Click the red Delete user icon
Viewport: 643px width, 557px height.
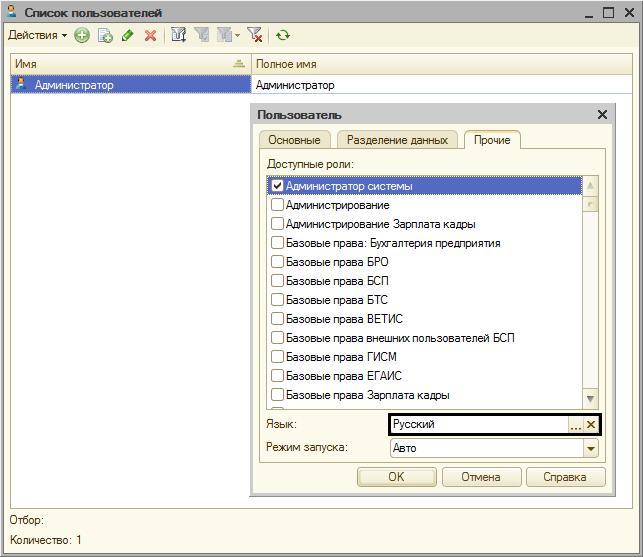click(x=150, y=35)
